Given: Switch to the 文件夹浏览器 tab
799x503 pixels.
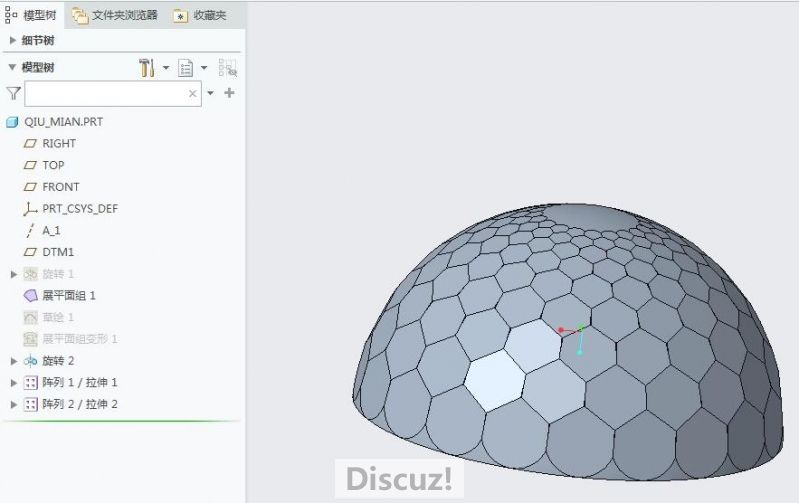Looking at the screenshot, I should click(x=114, y=15).
